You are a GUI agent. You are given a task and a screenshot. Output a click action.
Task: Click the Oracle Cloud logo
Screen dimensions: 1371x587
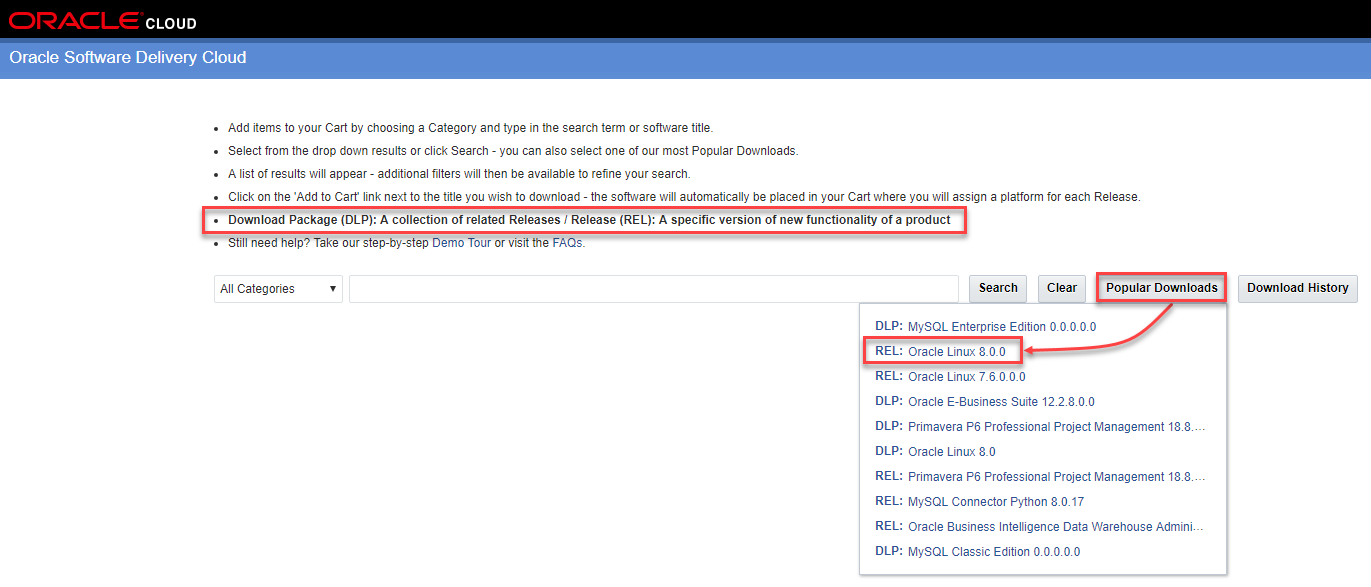[103, 21]
